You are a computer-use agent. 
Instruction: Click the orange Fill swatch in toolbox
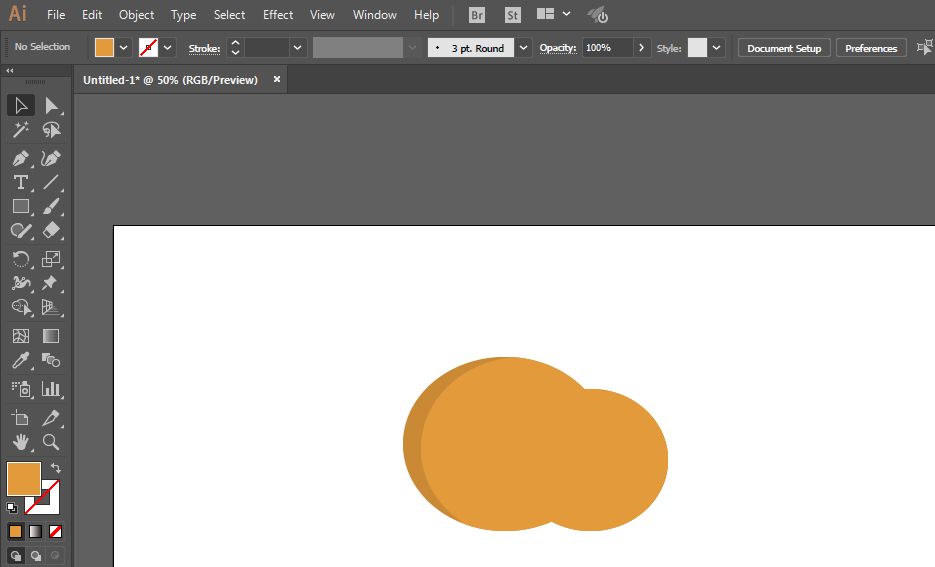(x=23, y=479)
